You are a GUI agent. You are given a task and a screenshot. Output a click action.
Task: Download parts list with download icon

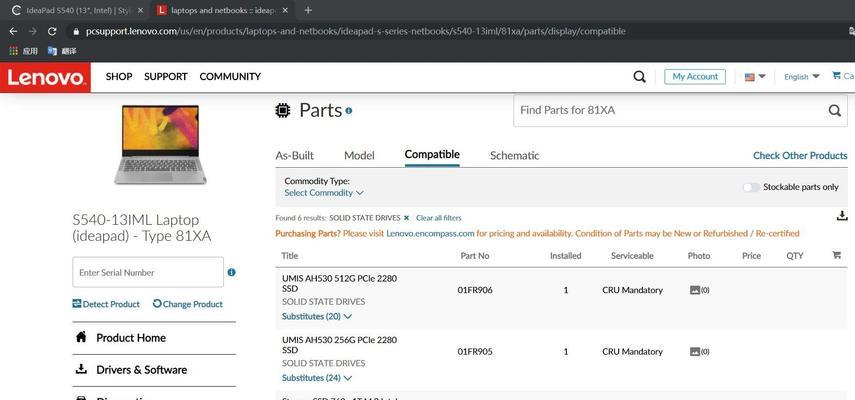[842, 216]
